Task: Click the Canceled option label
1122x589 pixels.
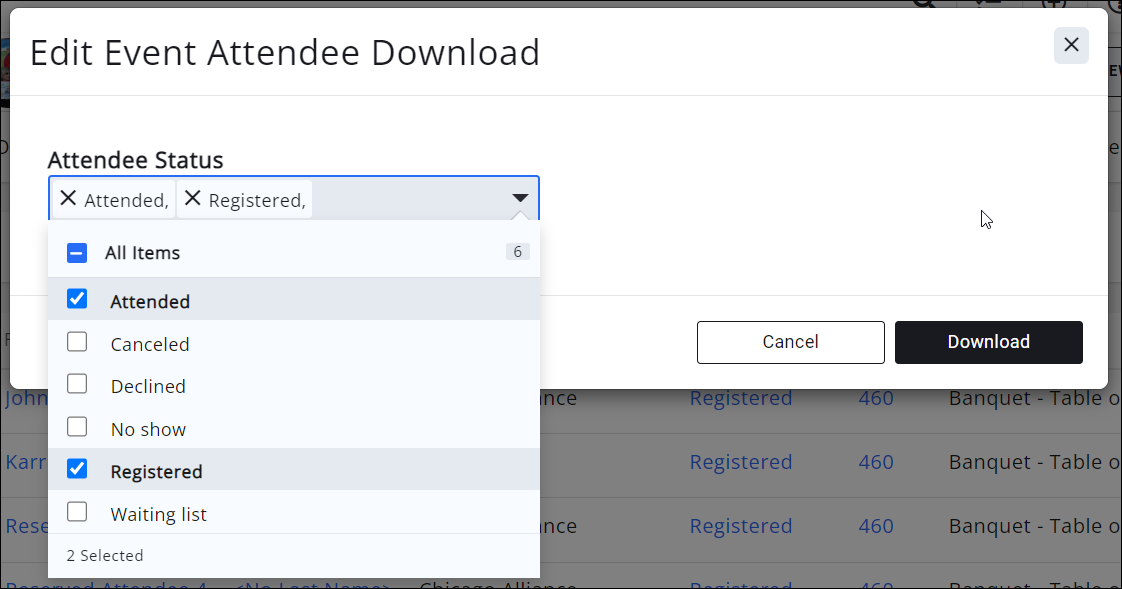Action: tap(150, 344)
